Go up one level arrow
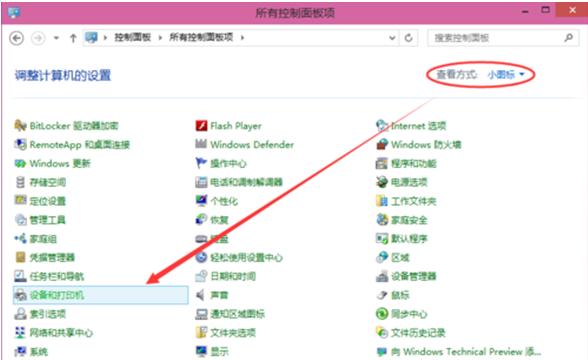 click(x=73, y=38)
